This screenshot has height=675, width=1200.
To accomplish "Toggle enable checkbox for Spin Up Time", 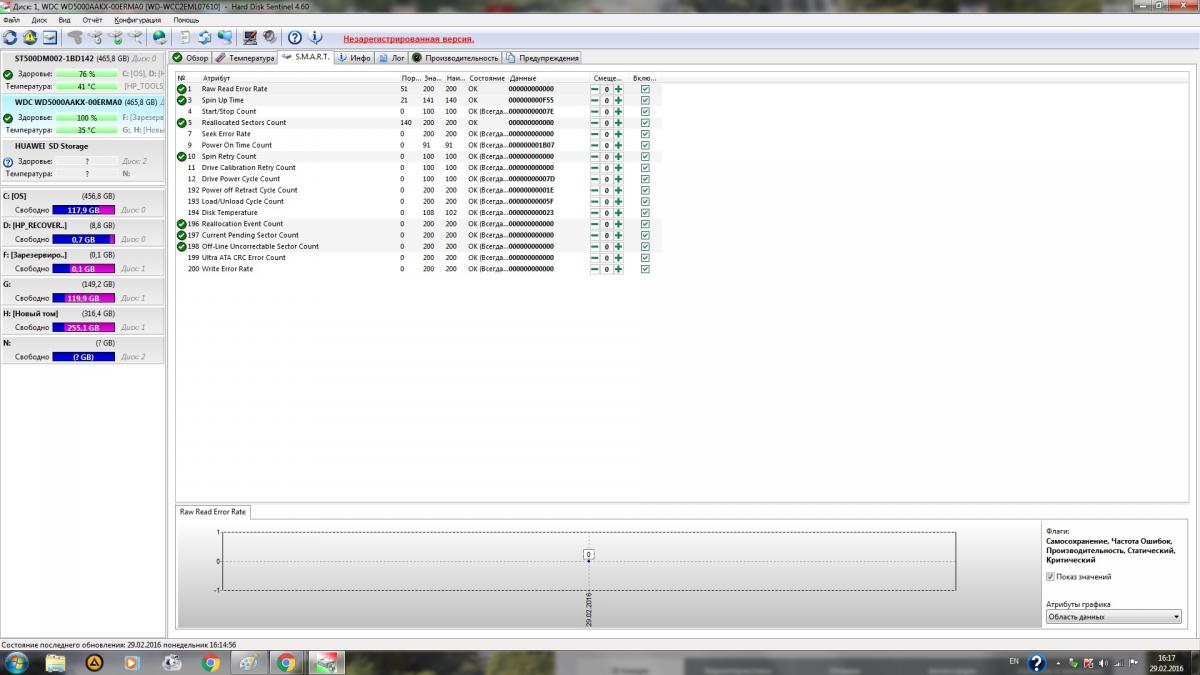I will click(x=645, y=100).
